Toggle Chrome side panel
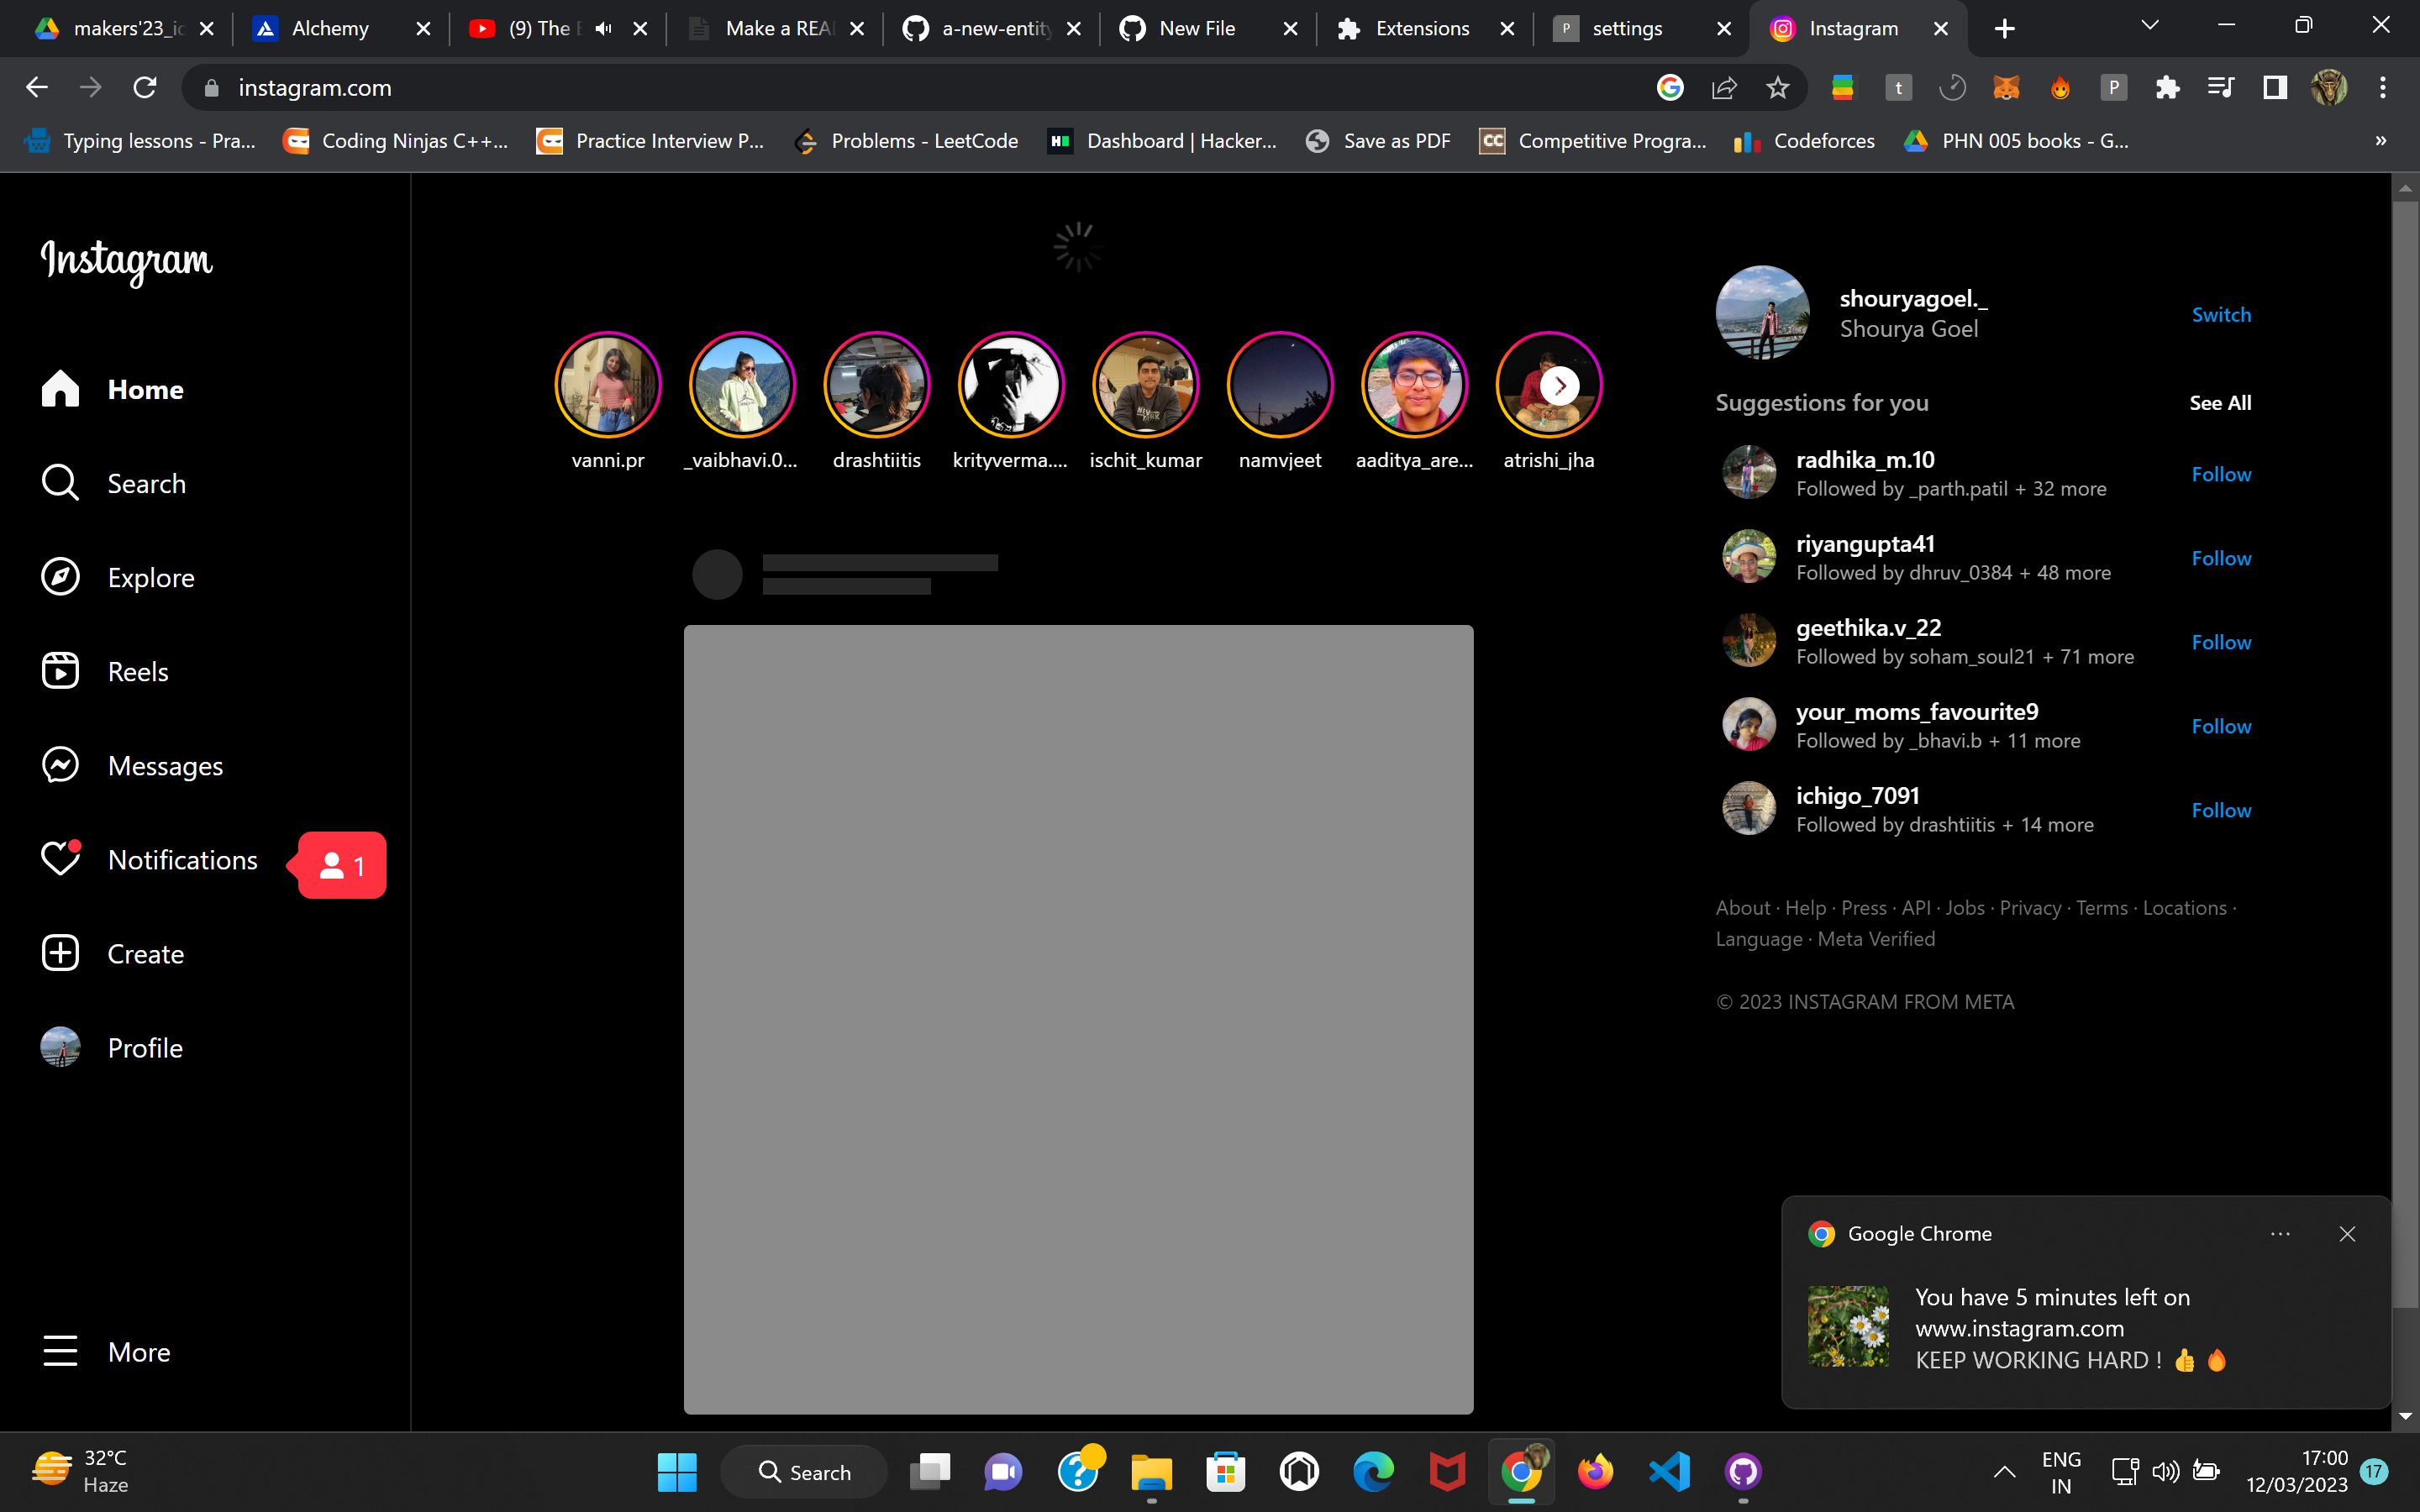2420x1512 pixels. point(2275,88)
